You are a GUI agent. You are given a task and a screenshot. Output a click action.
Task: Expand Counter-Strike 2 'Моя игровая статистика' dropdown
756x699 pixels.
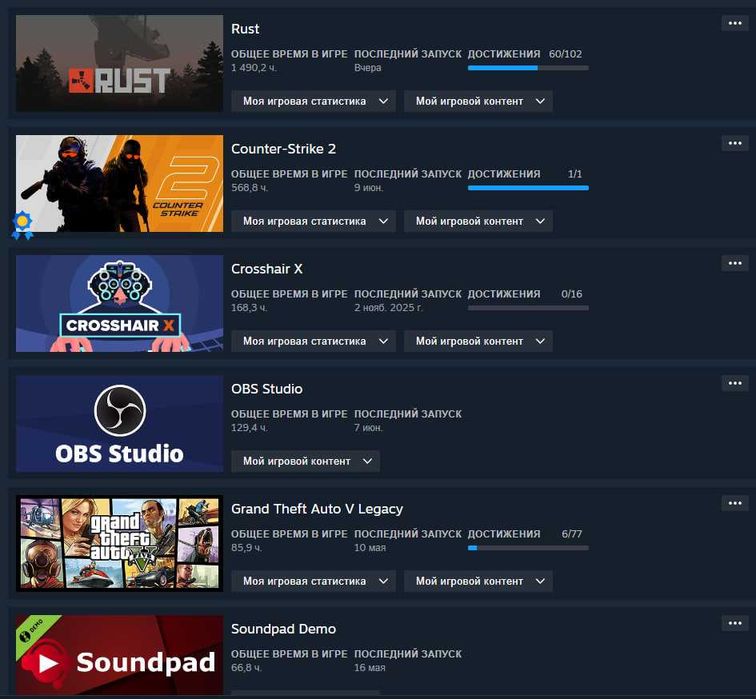(313, 221)
